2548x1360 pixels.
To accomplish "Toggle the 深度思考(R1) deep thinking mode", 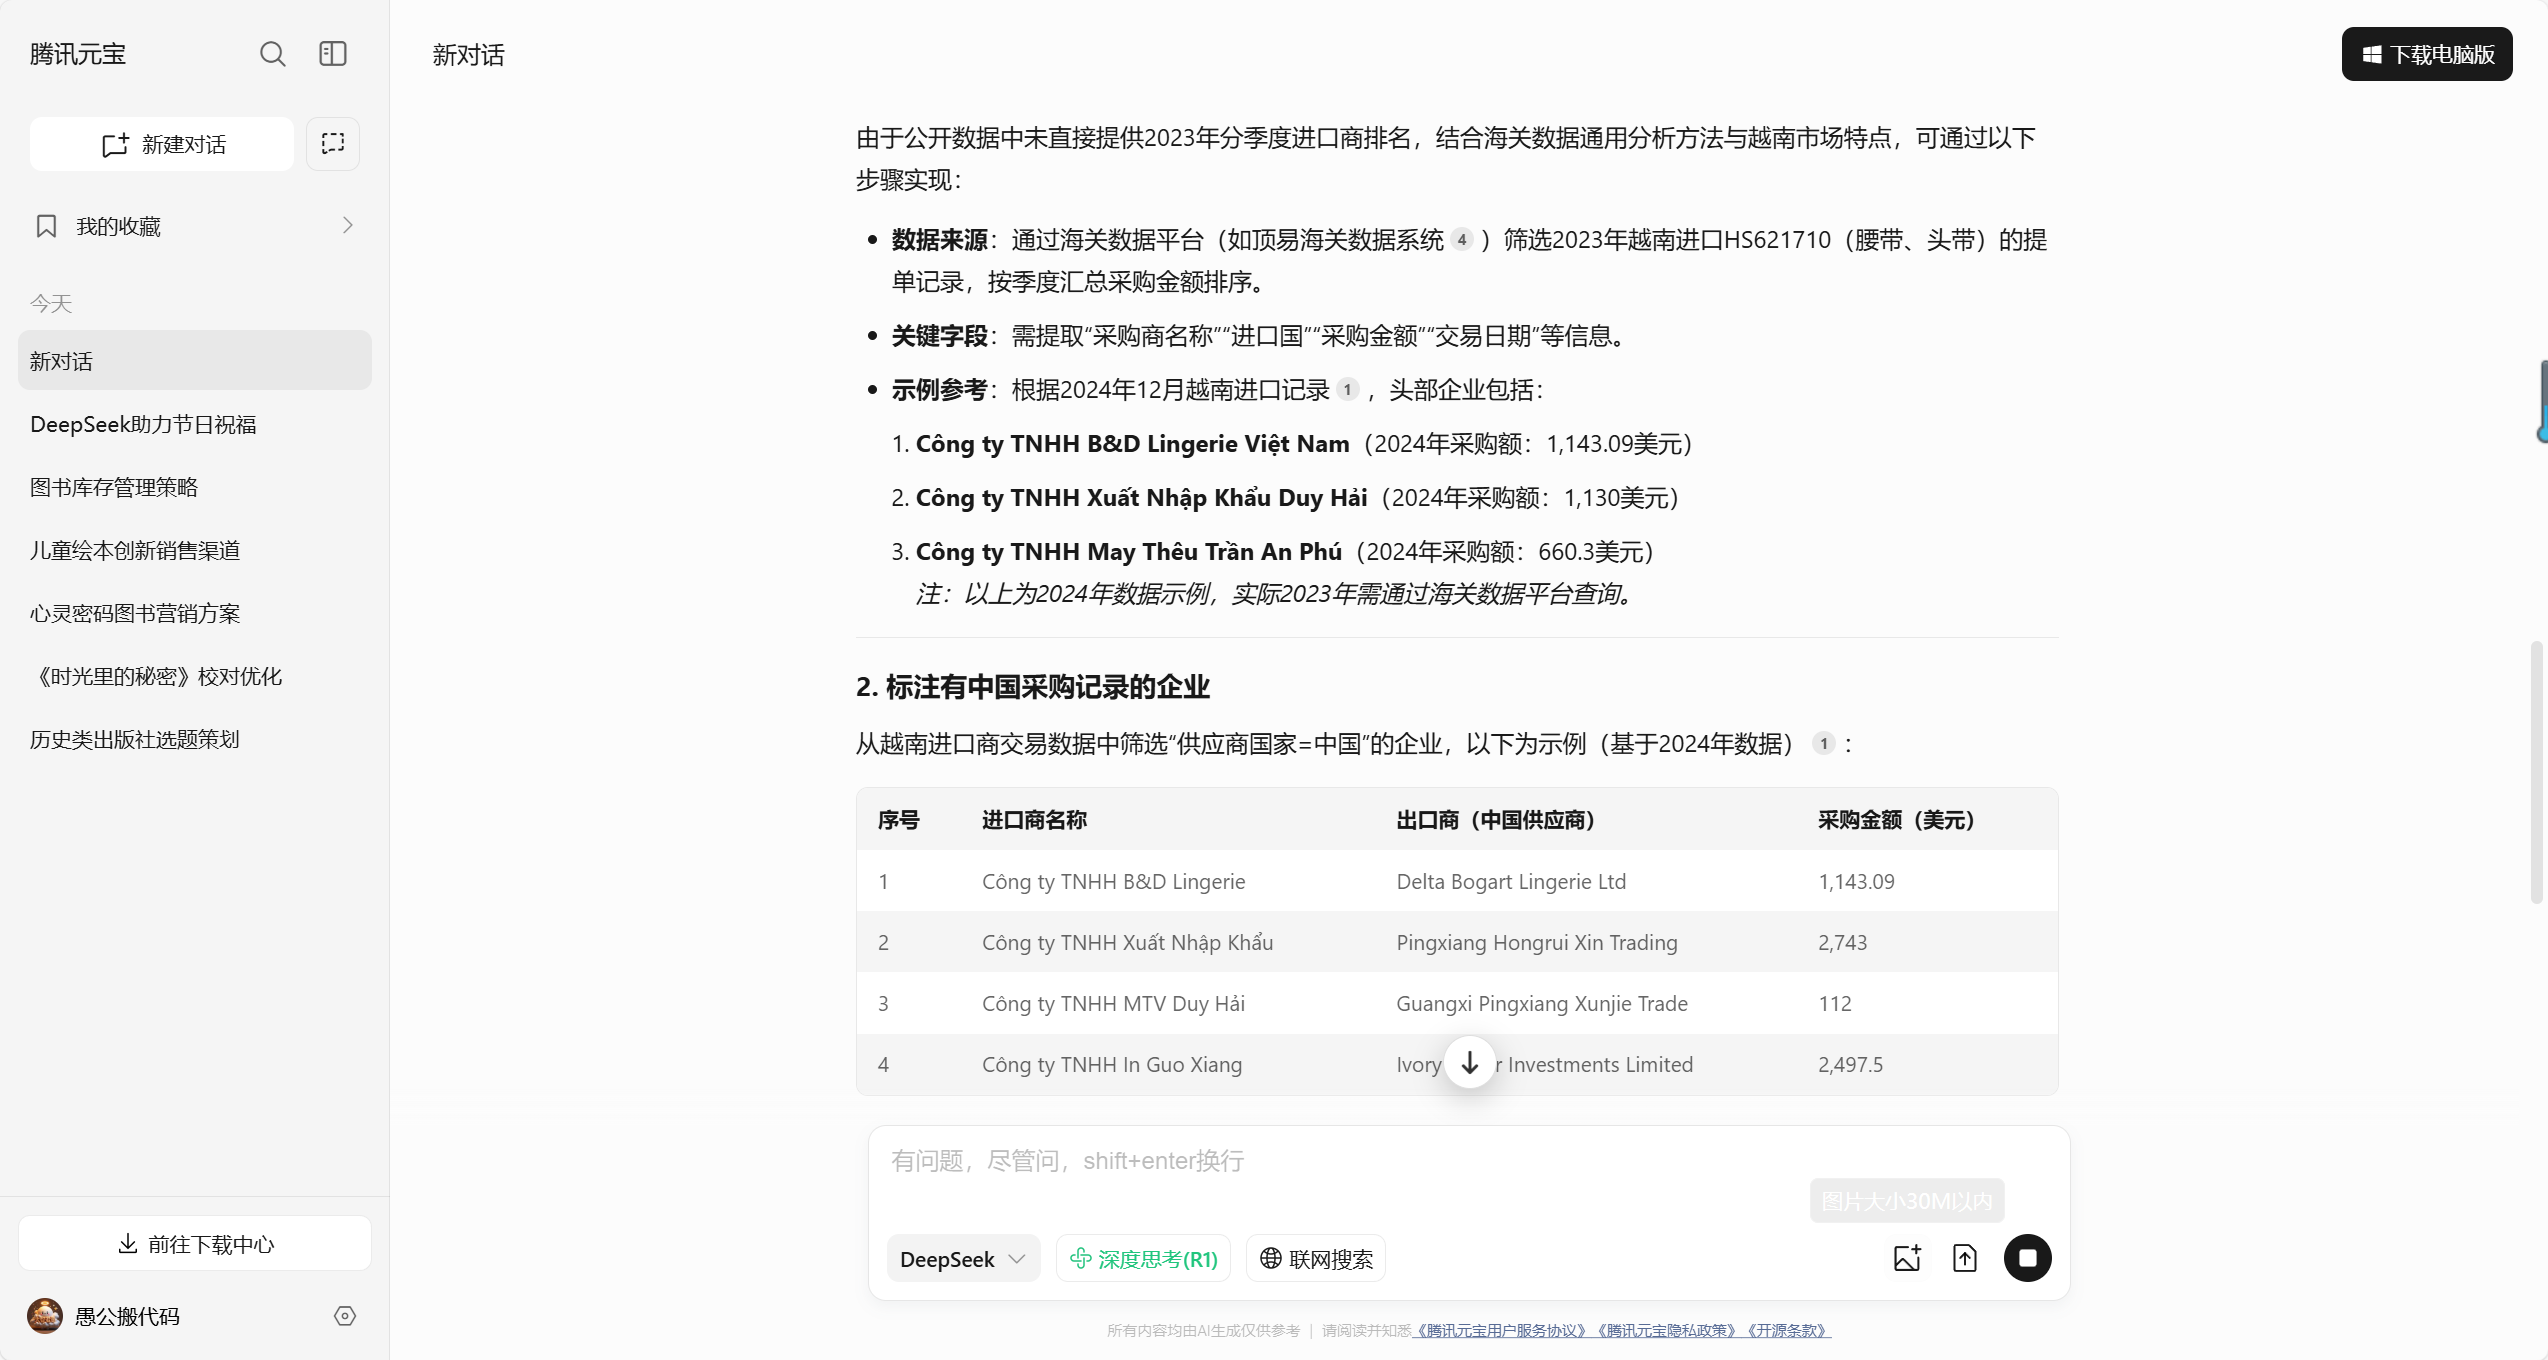I will [x=1143, y=1259].
